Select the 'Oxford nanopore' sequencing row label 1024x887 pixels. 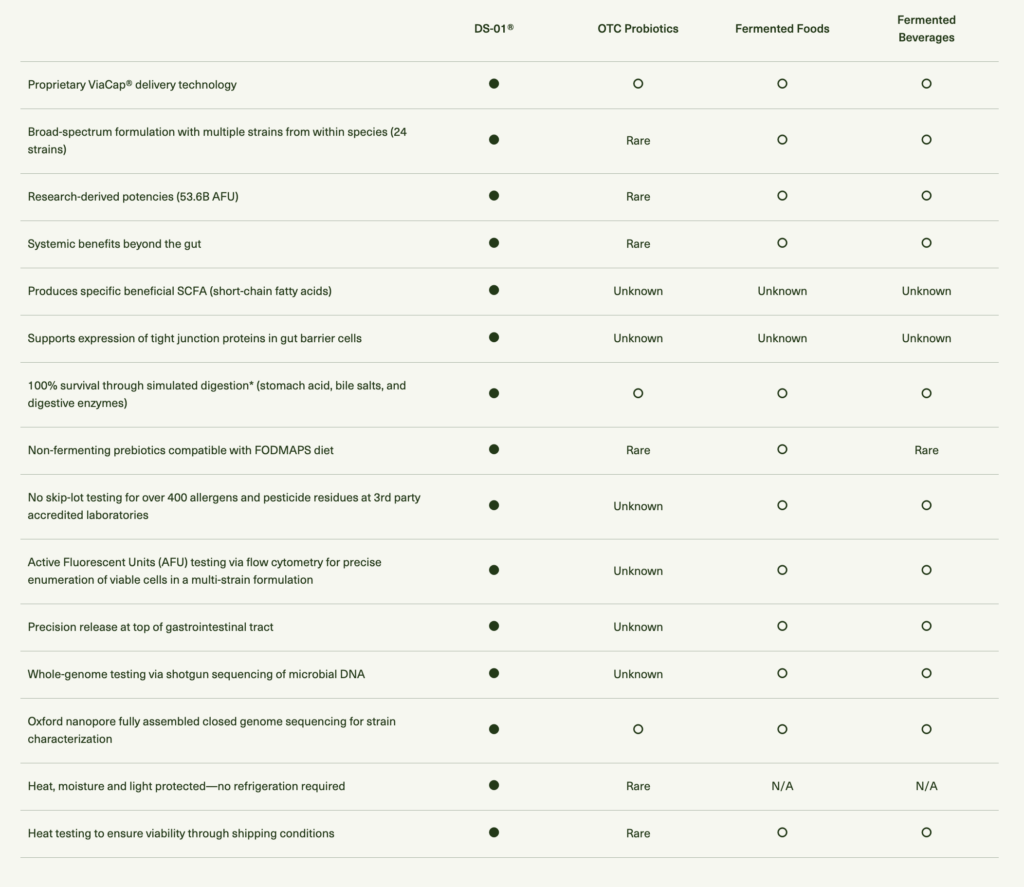click(212, 730)
